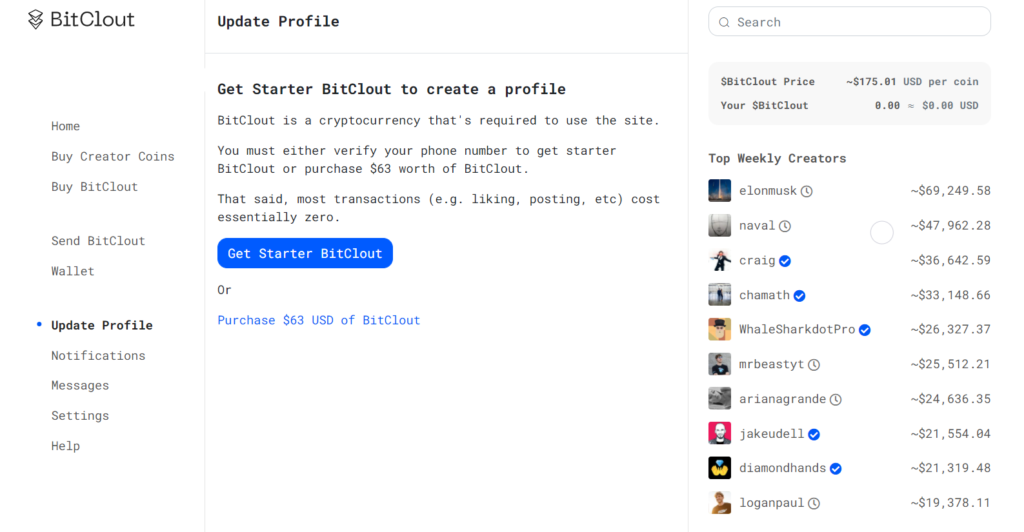This screenshot has width=1024, height=532.
Task: Select Send BitClout in the sidebar
Action: click(x=98, y=241)
